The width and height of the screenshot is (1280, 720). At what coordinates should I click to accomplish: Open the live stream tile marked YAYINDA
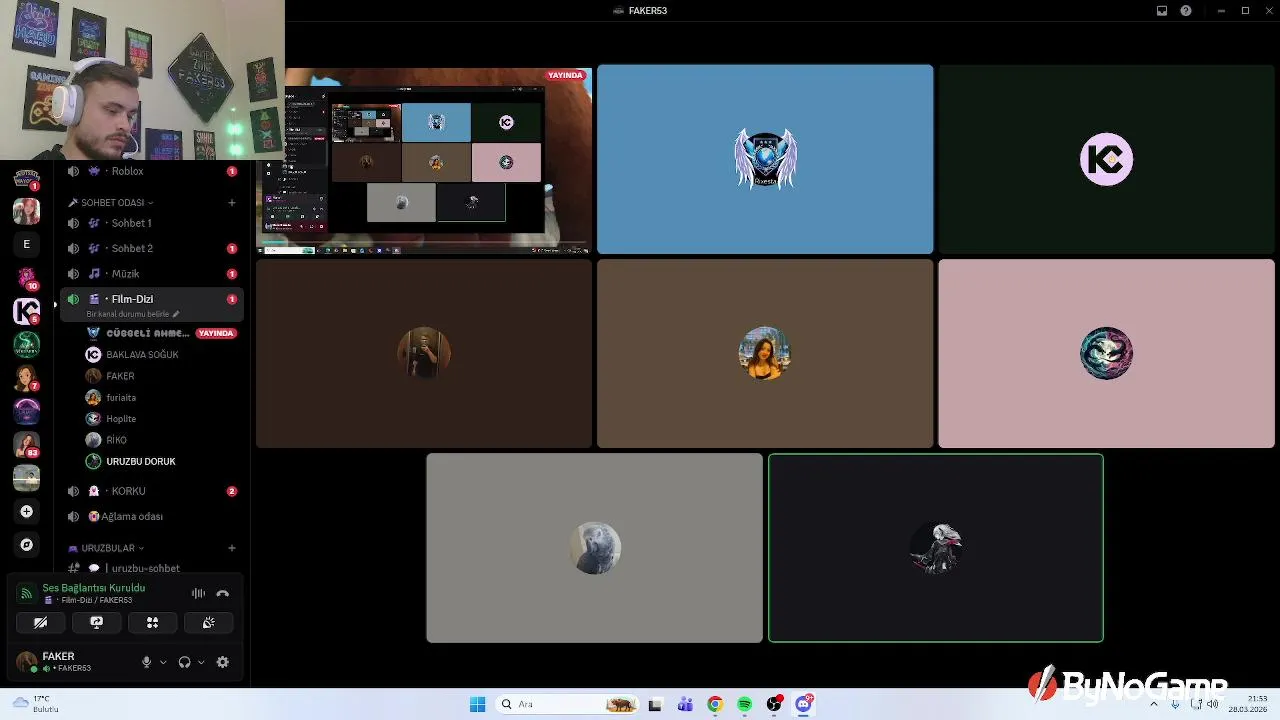[424, 159]
